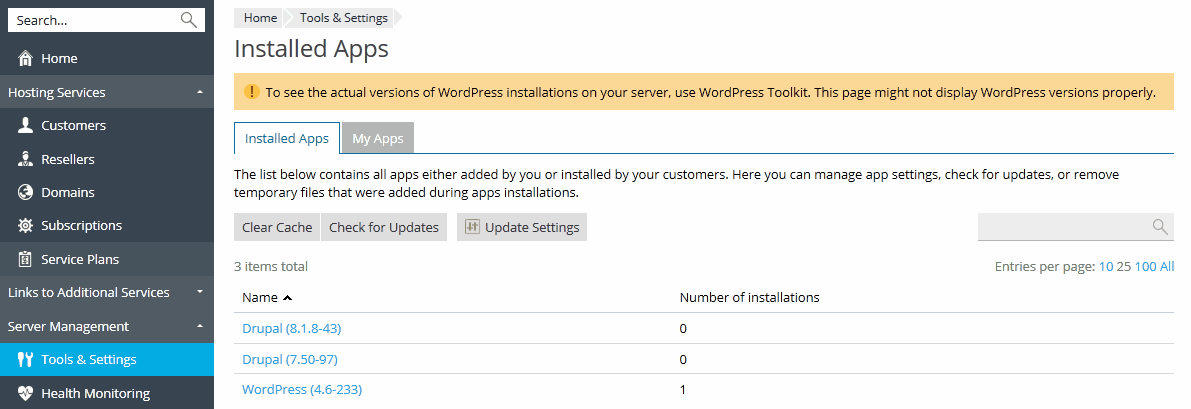The image size is (1191, 409).
Task: Open Update Settings
Action: [522, 227]
